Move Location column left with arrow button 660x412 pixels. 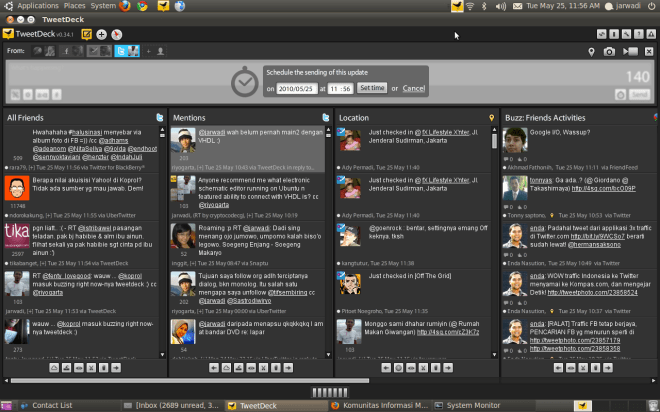386,368
